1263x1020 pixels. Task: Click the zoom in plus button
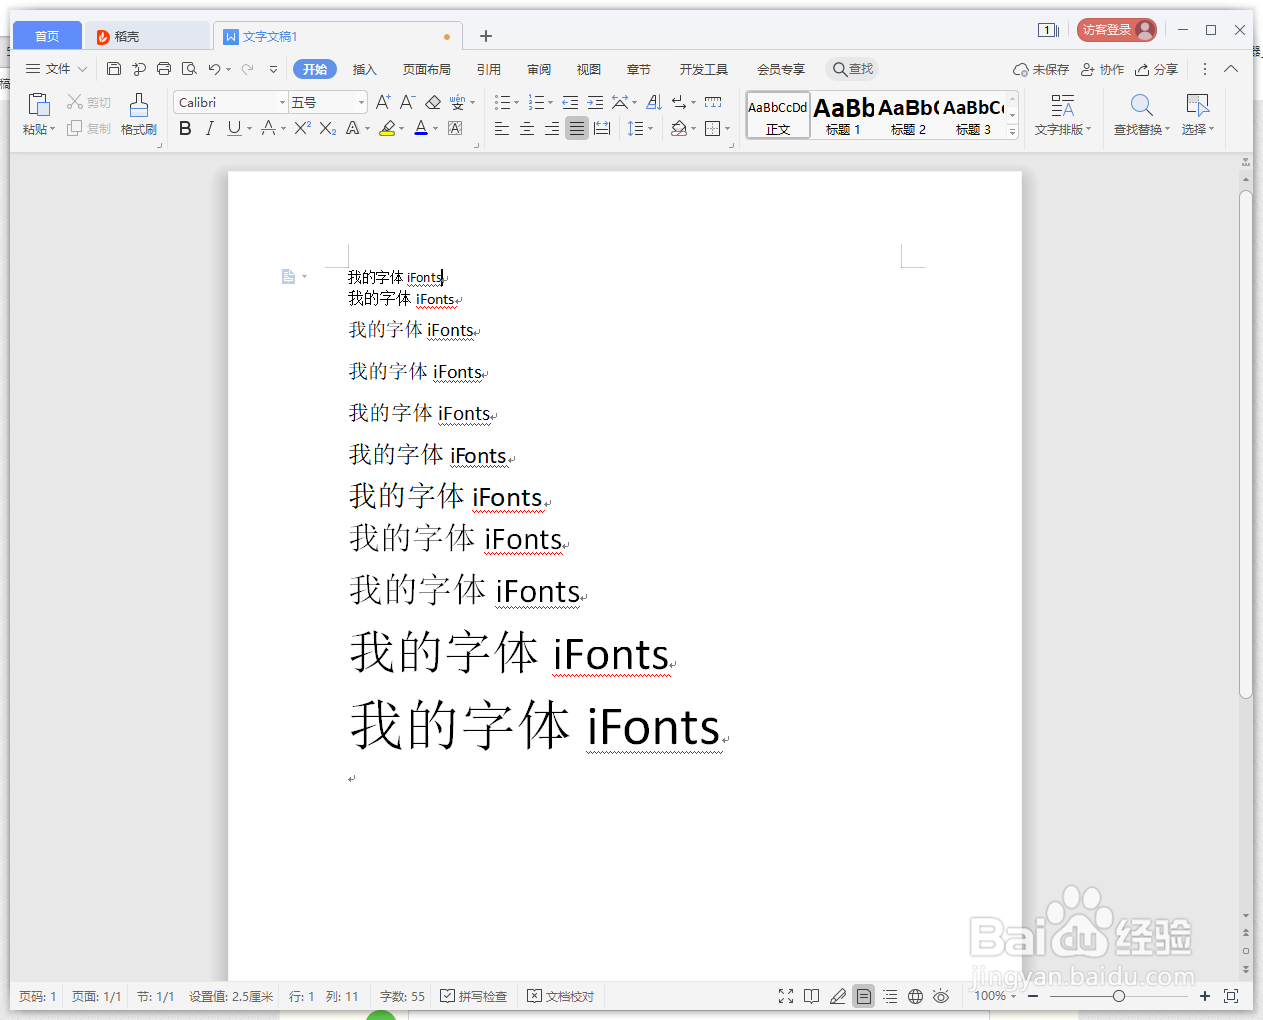click(x=1205, y=996)
